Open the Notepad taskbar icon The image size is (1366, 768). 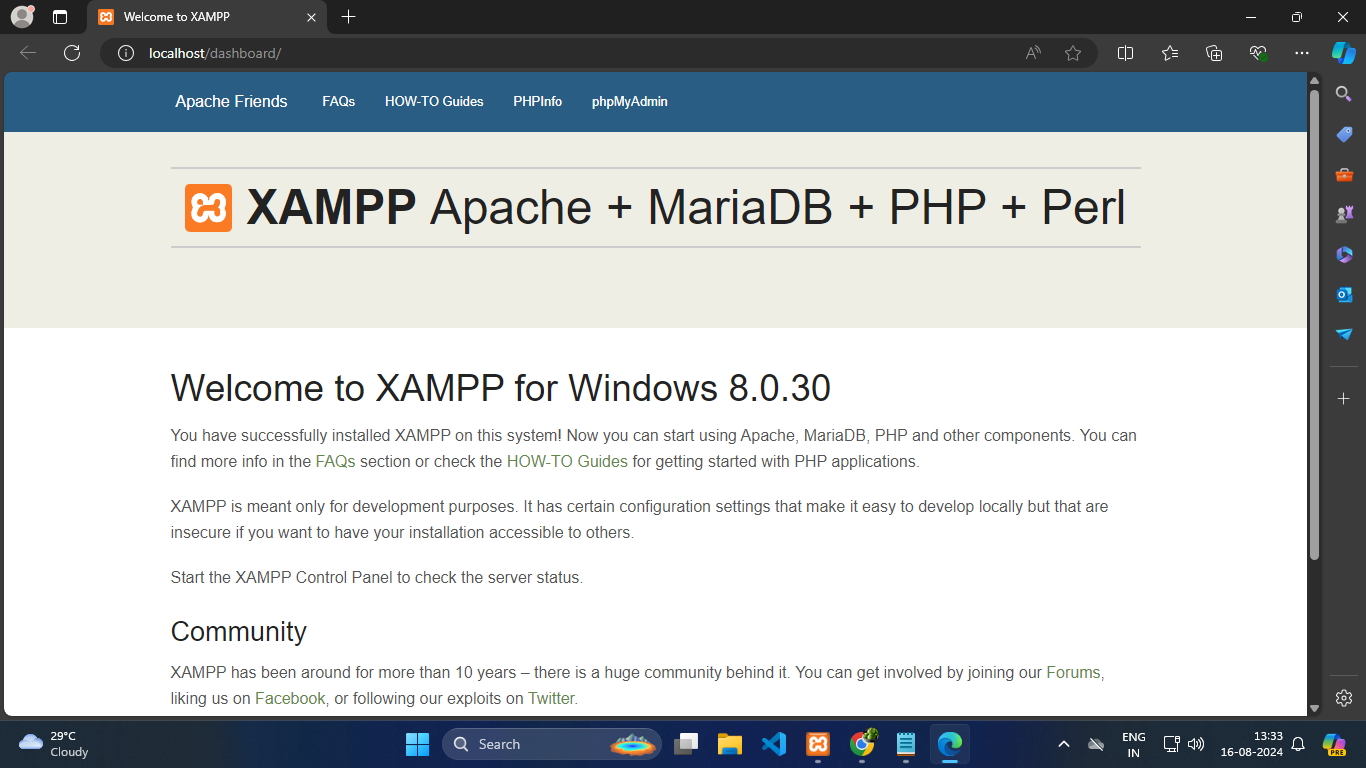point(906,744)
